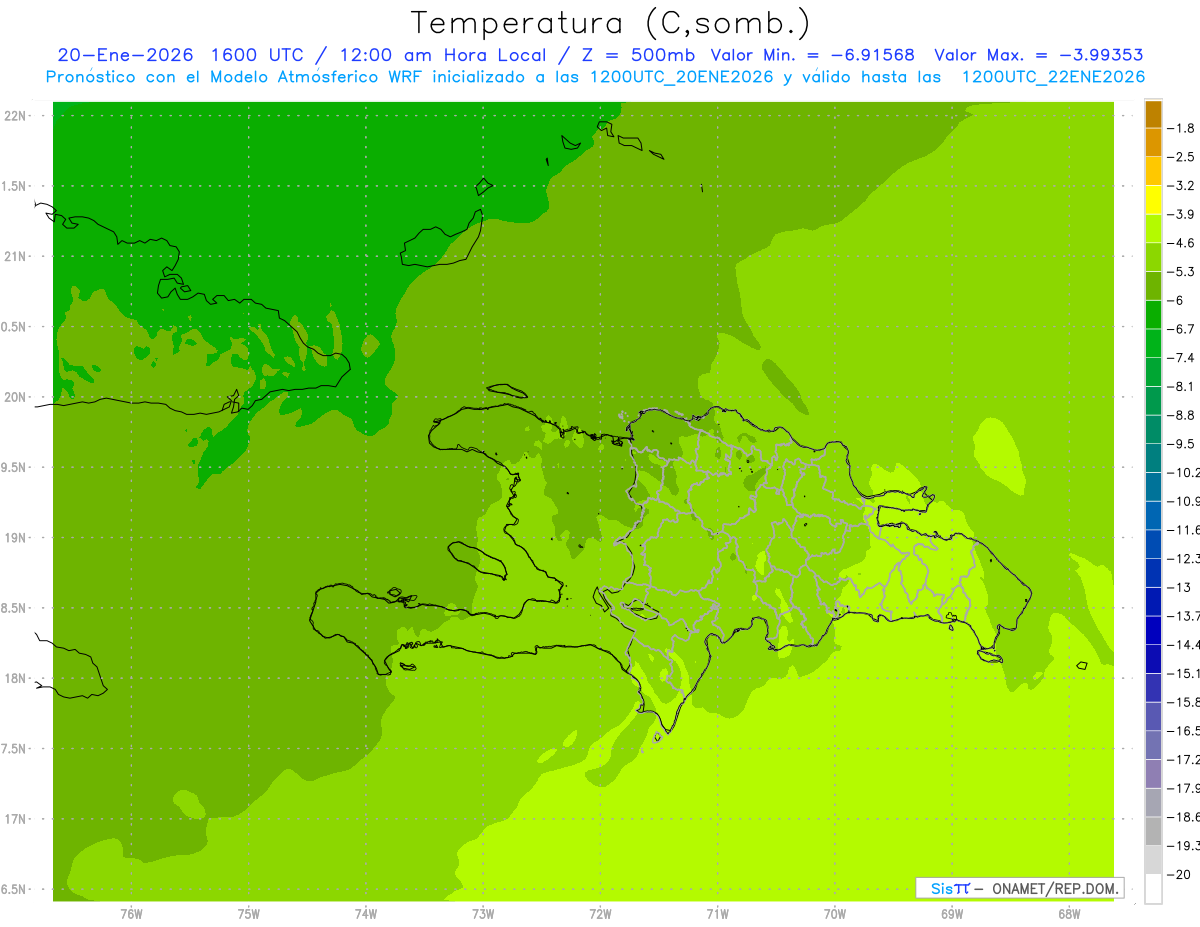Viewport: 1200px width, 927px height.
Task: Click the '22N' latitude axis label
Action: [15, 116]
